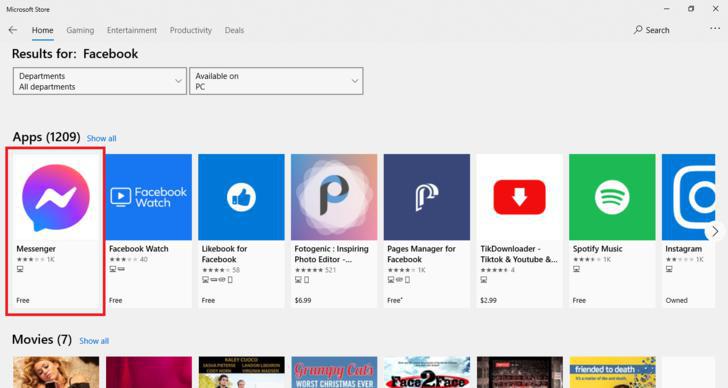Click the back arrow button

click(13, 30)
